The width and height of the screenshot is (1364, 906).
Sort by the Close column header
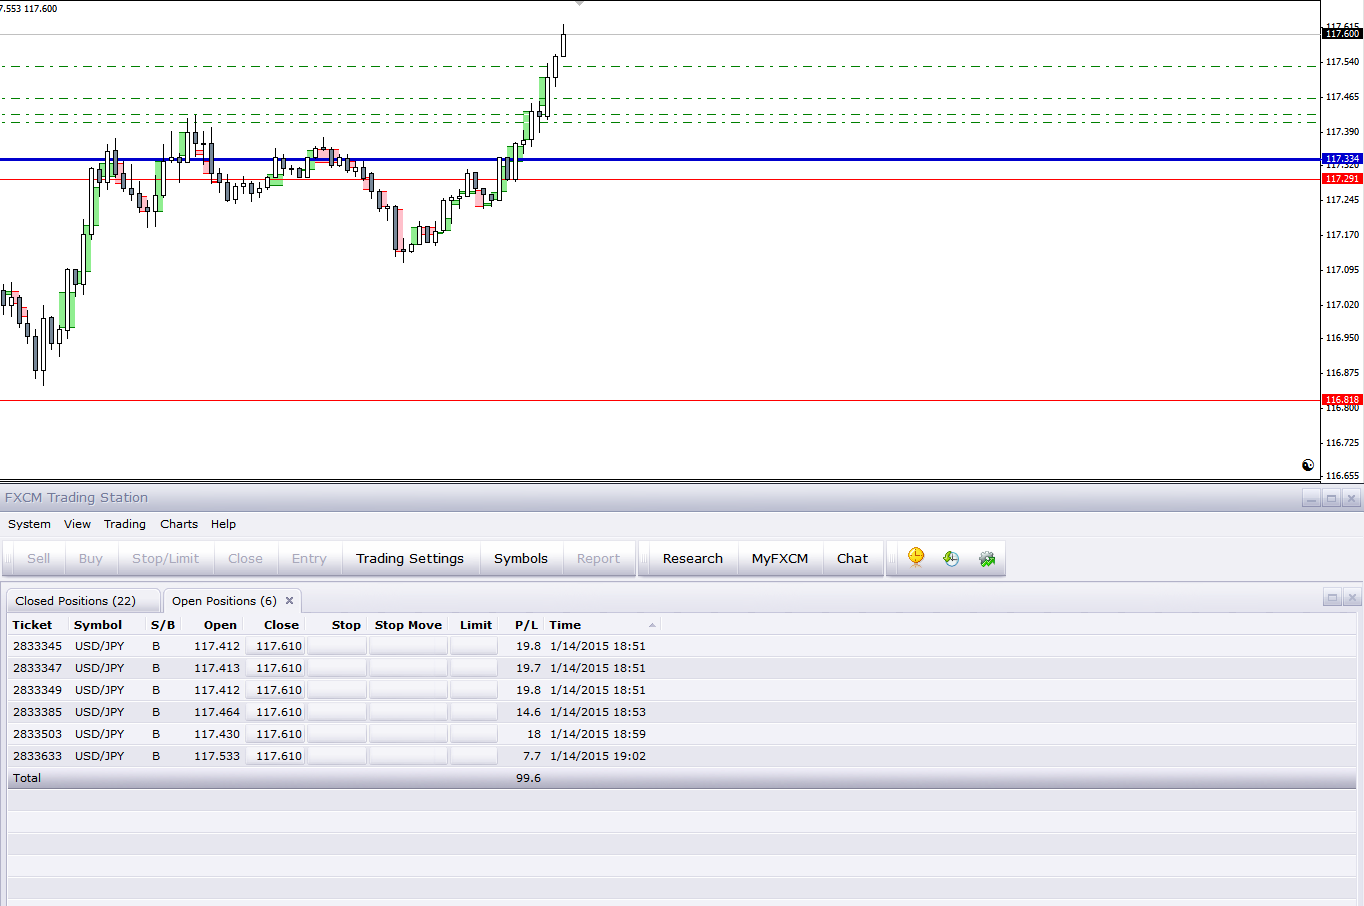tap(281, 625)
